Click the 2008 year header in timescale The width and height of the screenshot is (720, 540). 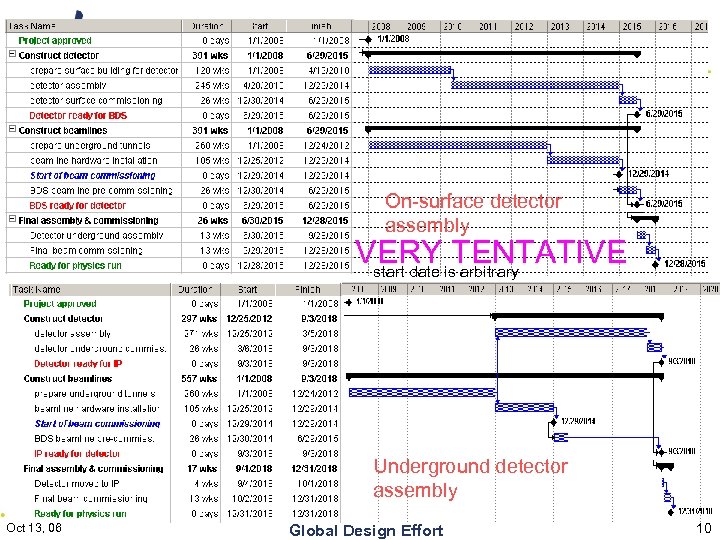click(x=381, y=27)
